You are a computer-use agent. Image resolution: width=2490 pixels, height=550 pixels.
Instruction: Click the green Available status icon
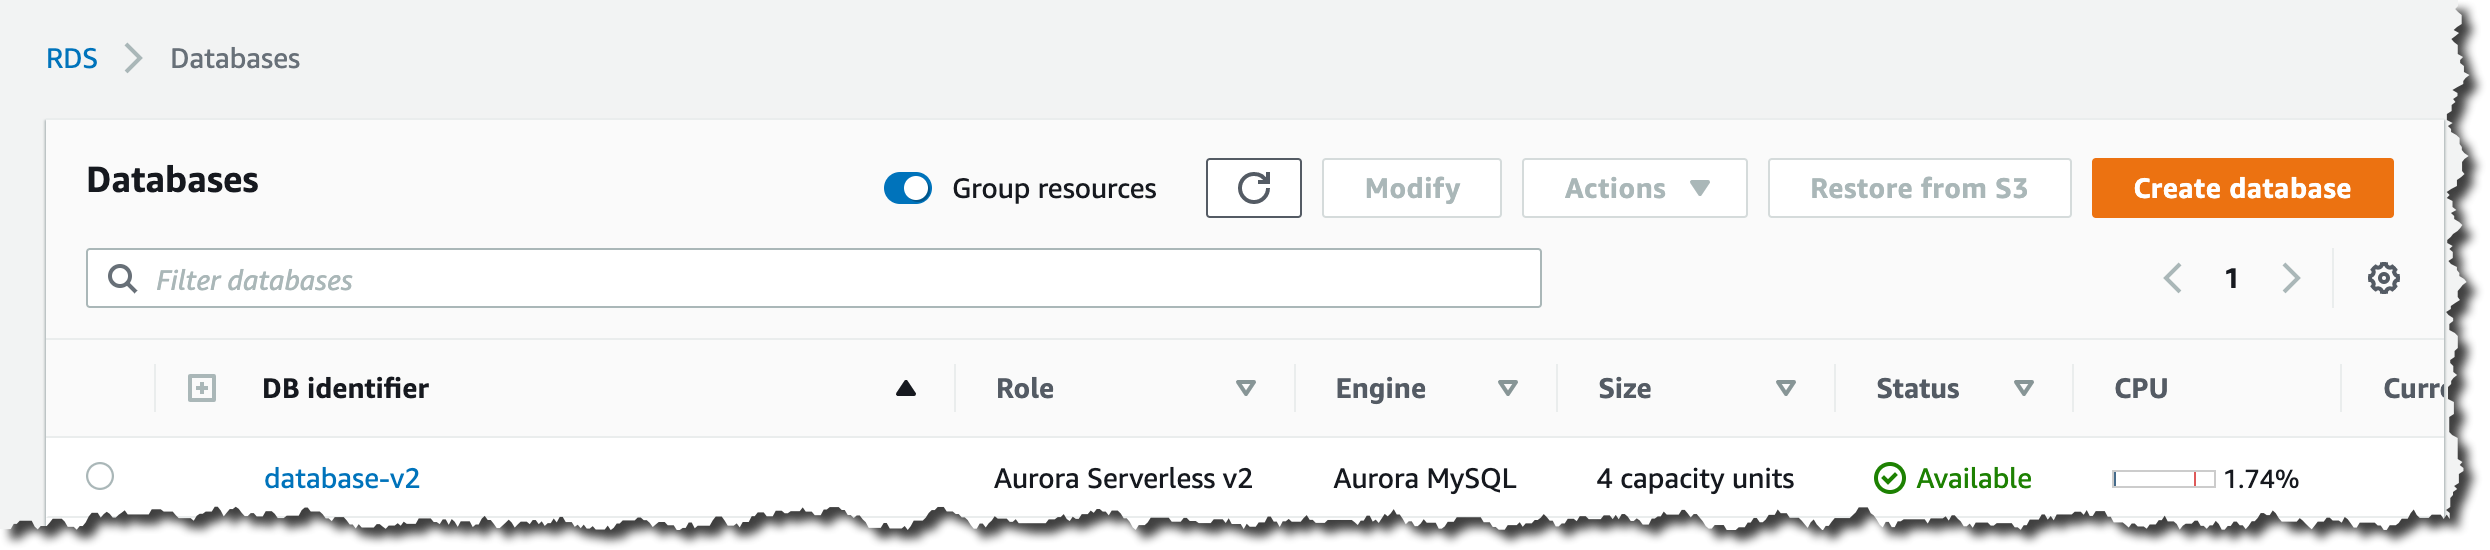pyautogui.click(x=1889, y=479)
